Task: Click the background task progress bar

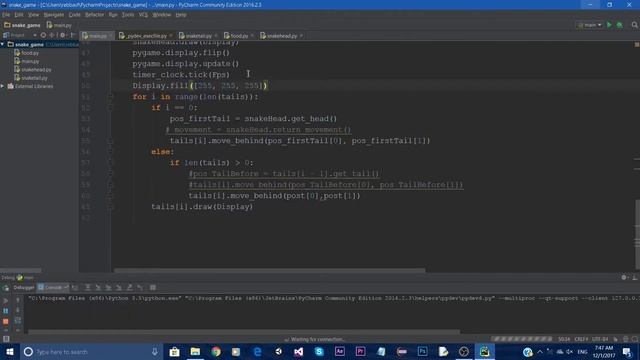Action: [521, 339]
